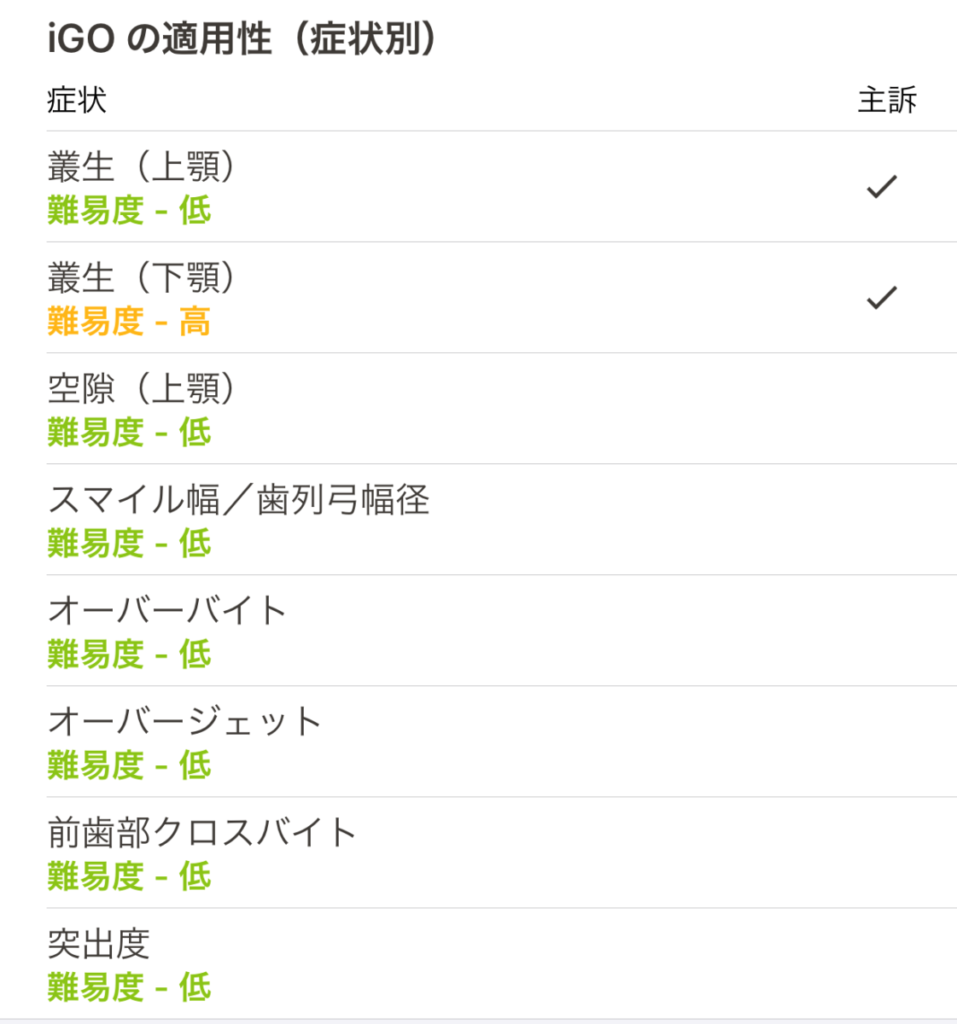Select the オーバージェット symptom row

point(502,742)
